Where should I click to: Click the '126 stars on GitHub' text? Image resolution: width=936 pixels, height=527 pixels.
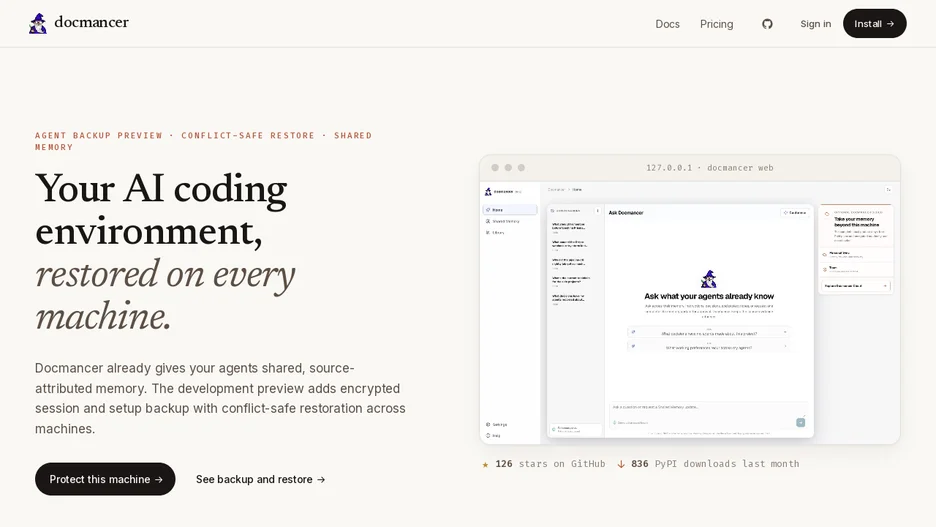pos(550,464)
